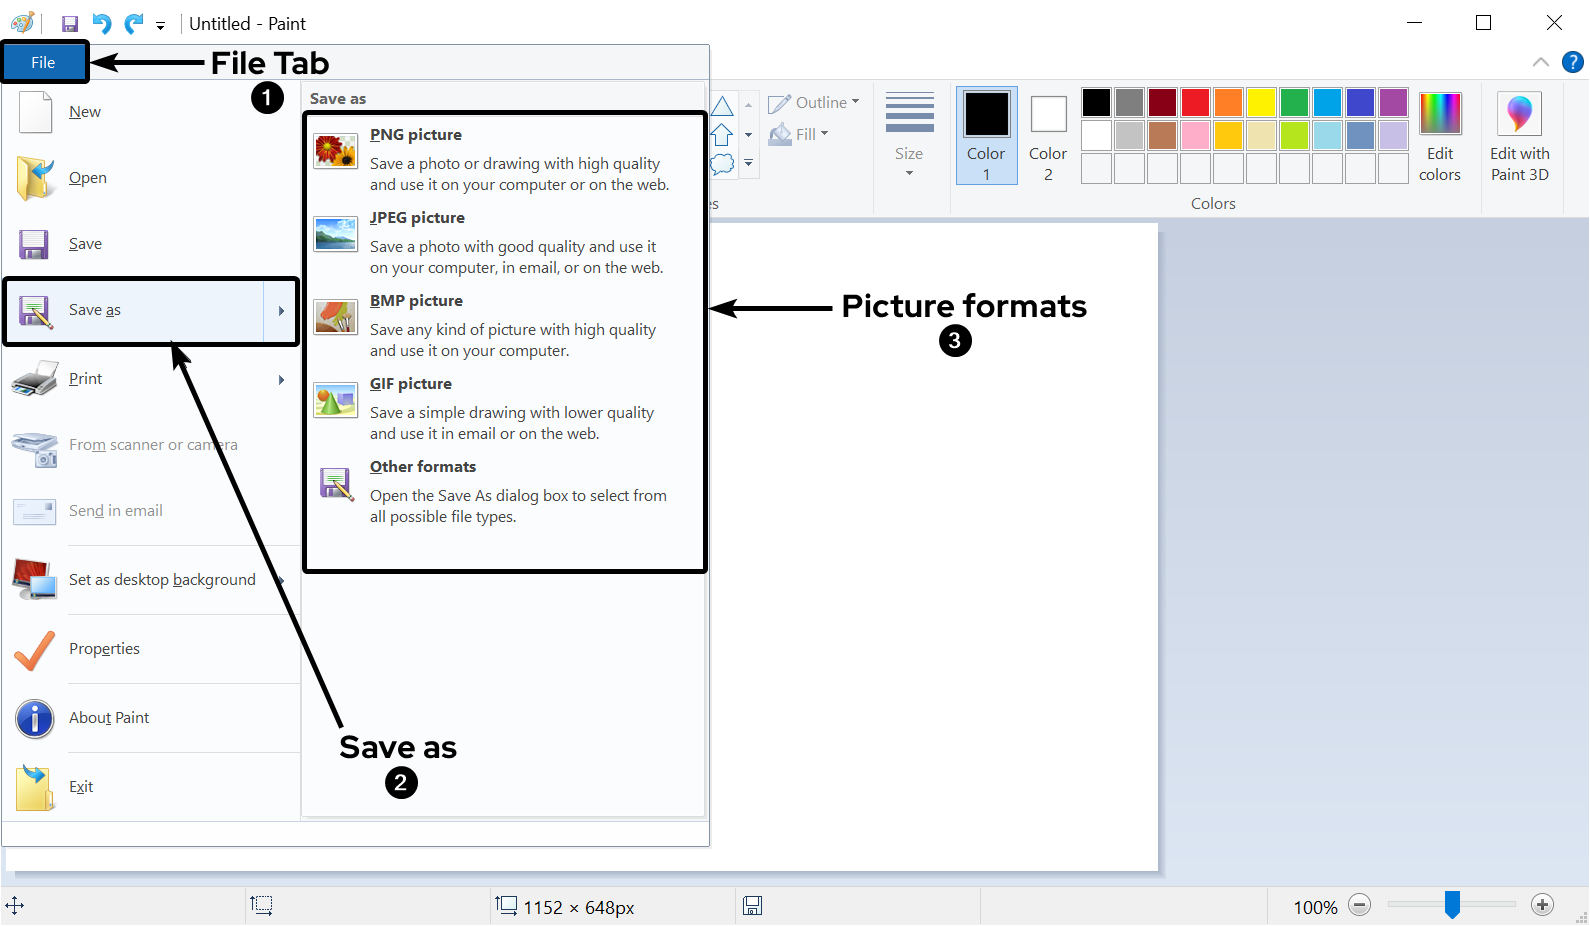Image resolution: width=1590 pixels, height=926 pixels.
Task: Pick the turquoise color swatch
Action: (x=1327, y=102)
